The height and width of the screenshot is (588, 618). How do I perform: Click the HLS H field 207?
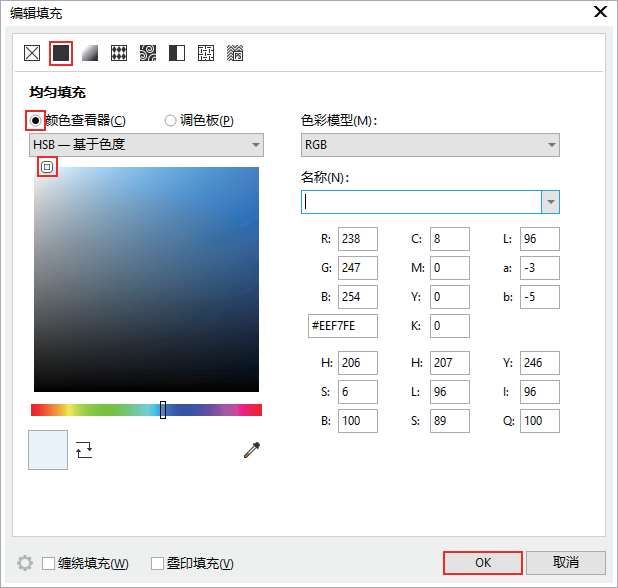tap(450, 363)
